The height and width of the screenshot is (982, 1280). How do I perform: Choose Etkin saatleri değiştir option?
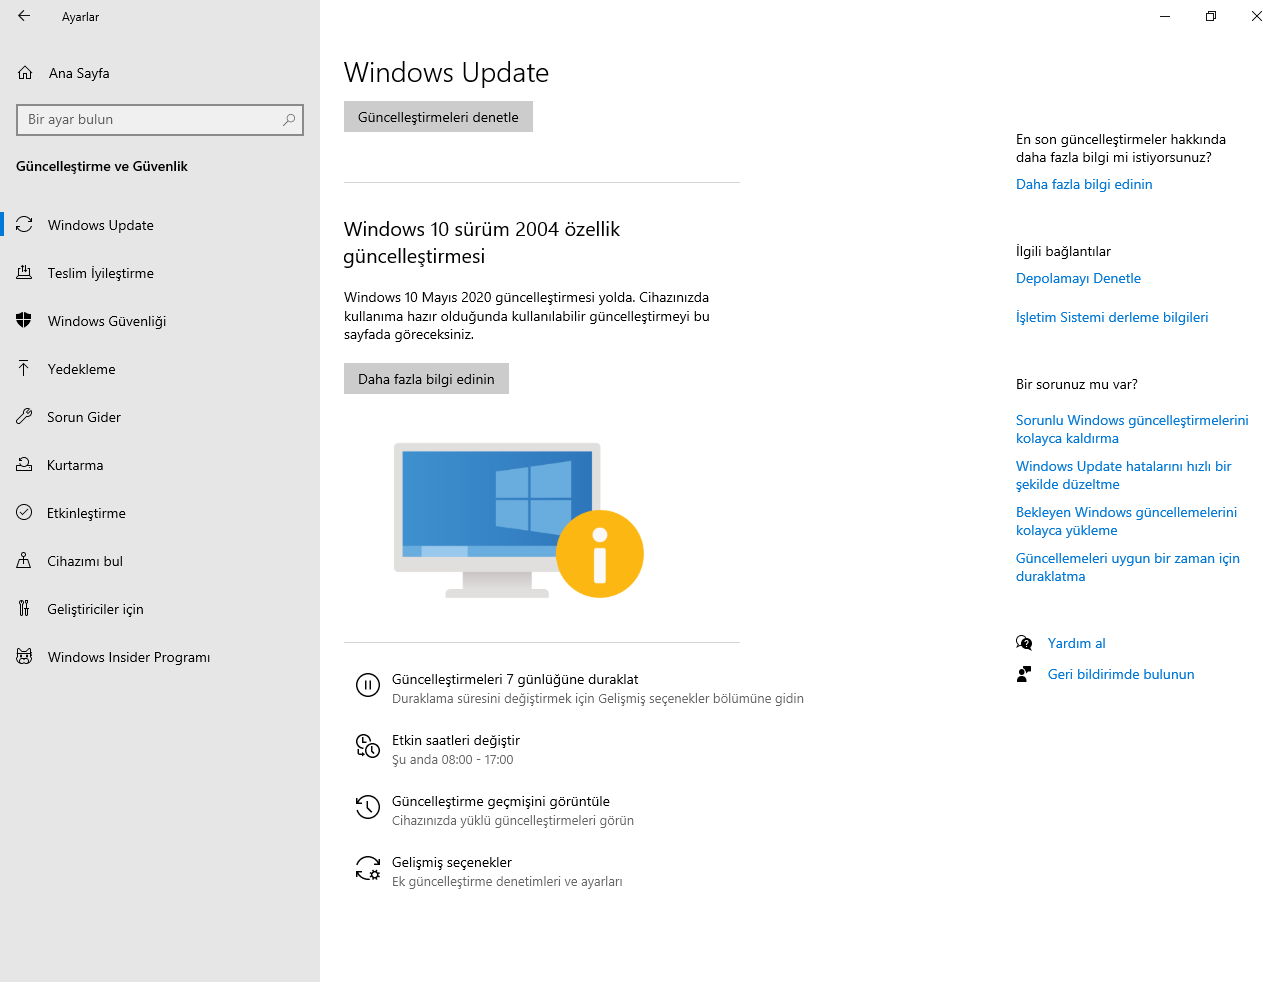point(438,749)
